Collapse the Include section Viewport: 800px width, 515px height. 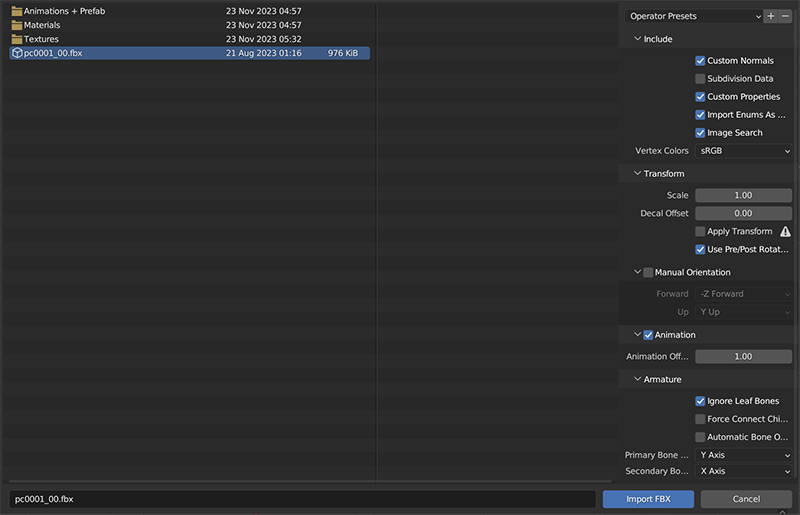point(638,39)
